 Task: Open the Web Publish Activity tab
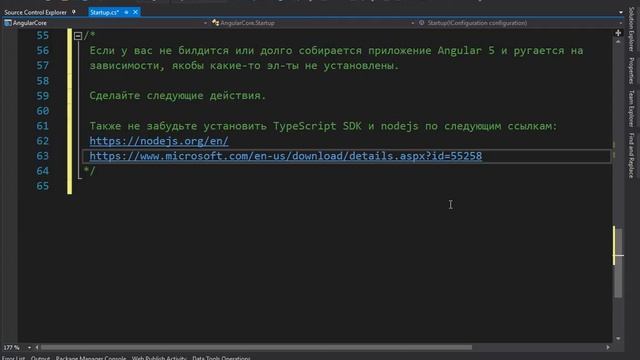159,358
